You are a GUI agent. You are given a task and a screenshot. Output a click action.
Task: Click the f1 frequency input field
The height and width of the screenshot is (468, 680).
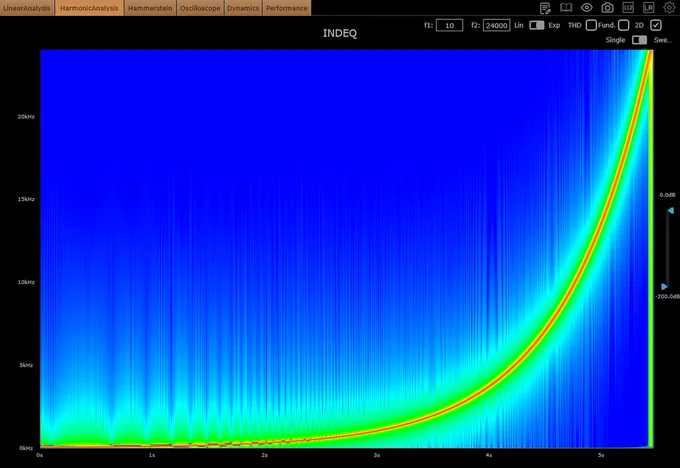click(x=449, y=26)
